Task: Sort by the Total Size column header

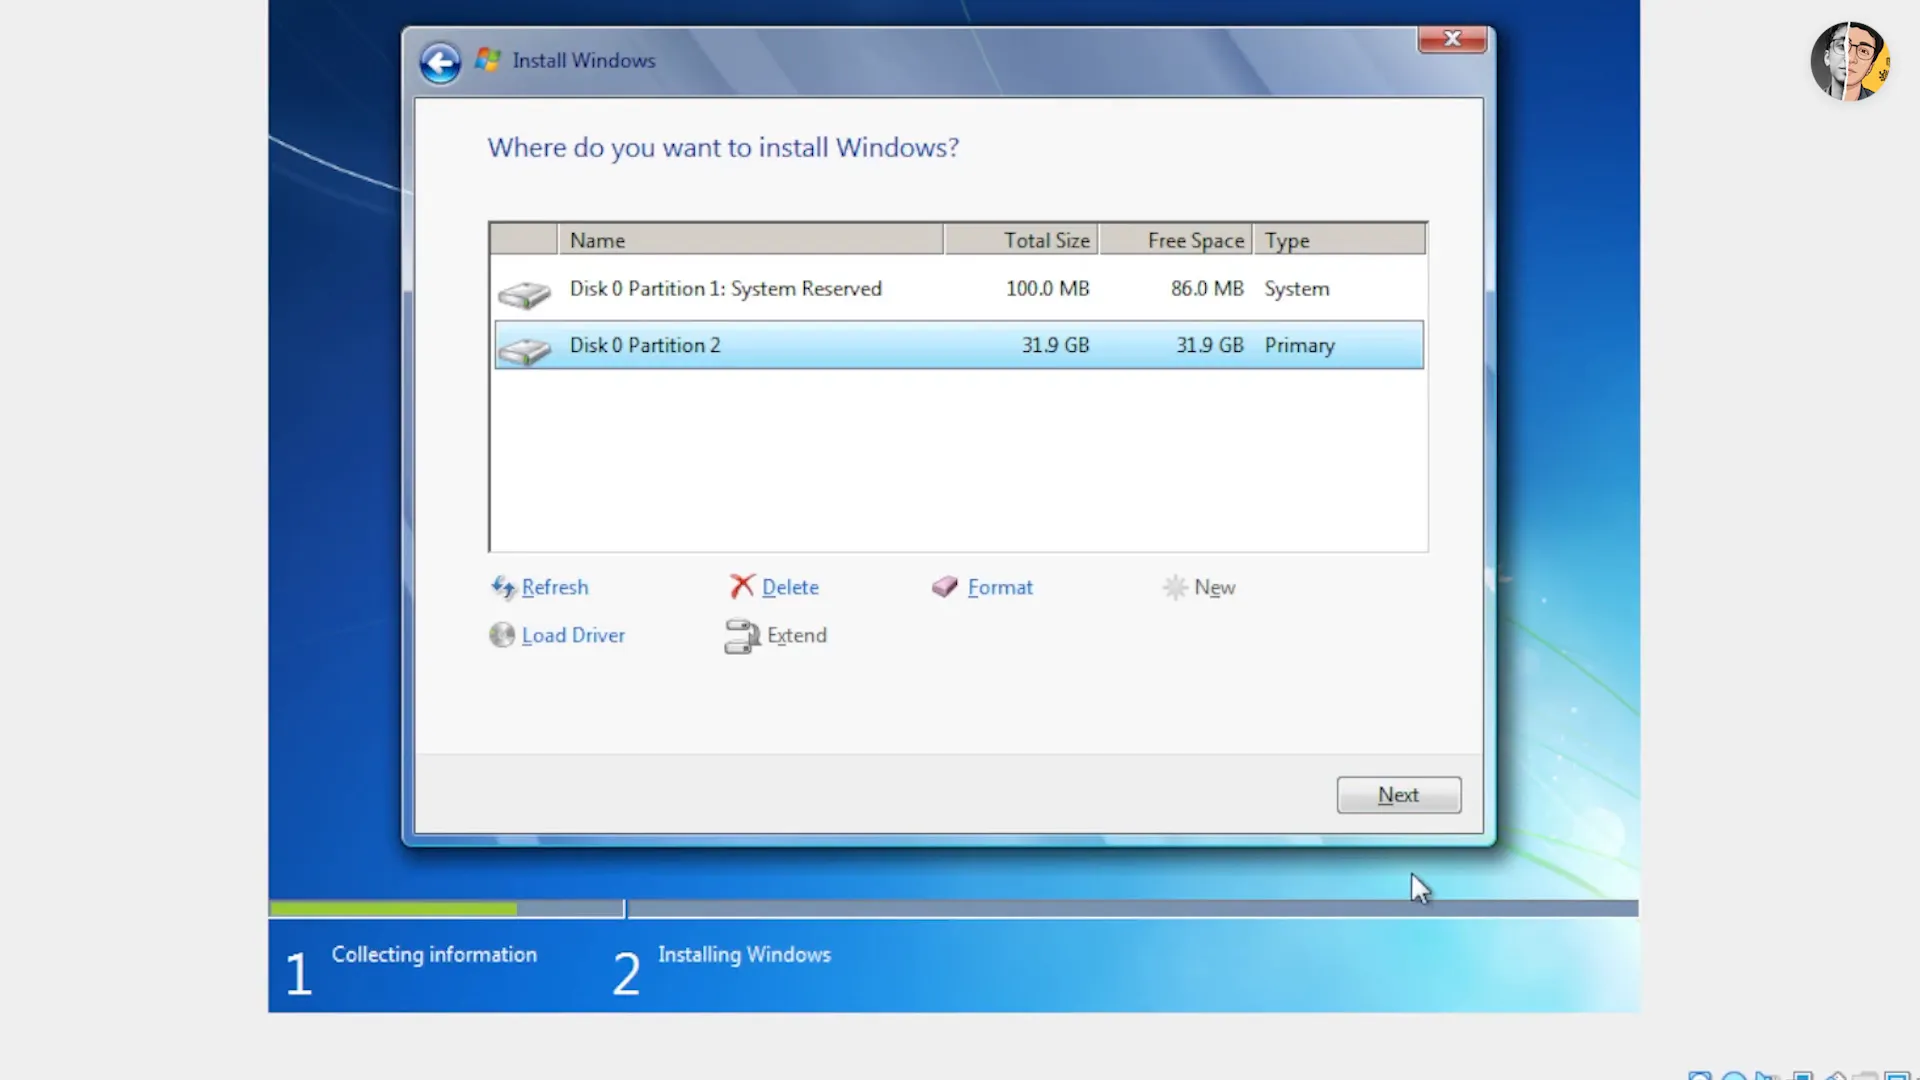Action: tap(1022, 240)
